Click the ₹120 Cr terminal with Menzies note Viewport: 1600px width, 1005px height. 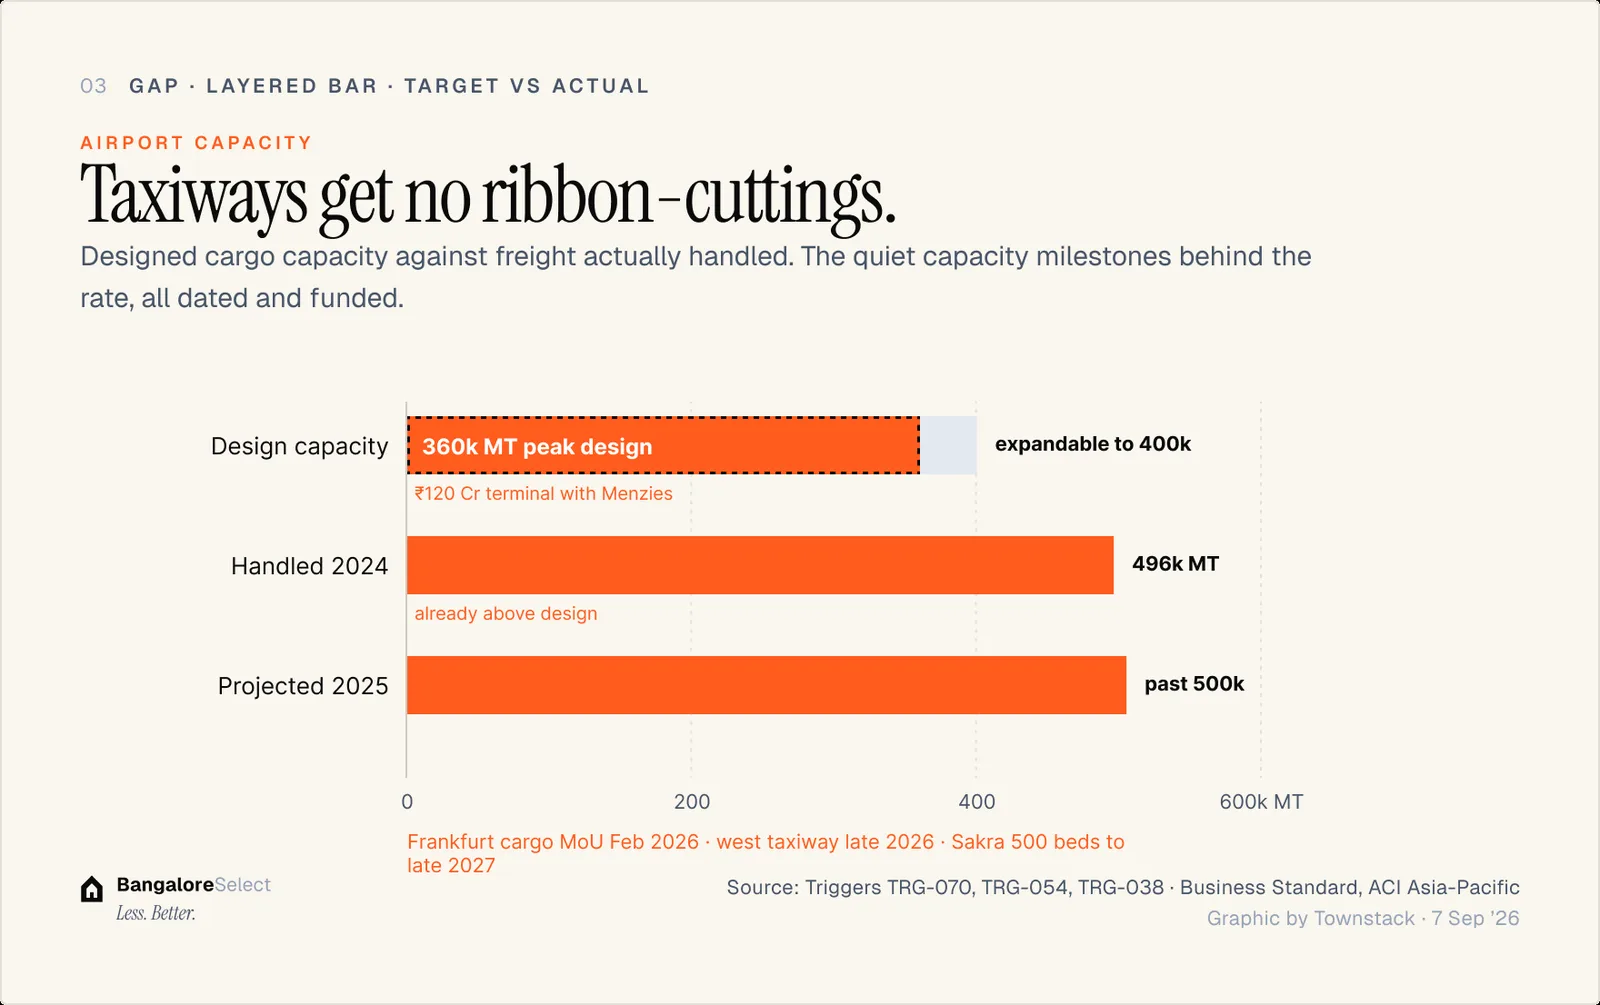pos(544,493)
